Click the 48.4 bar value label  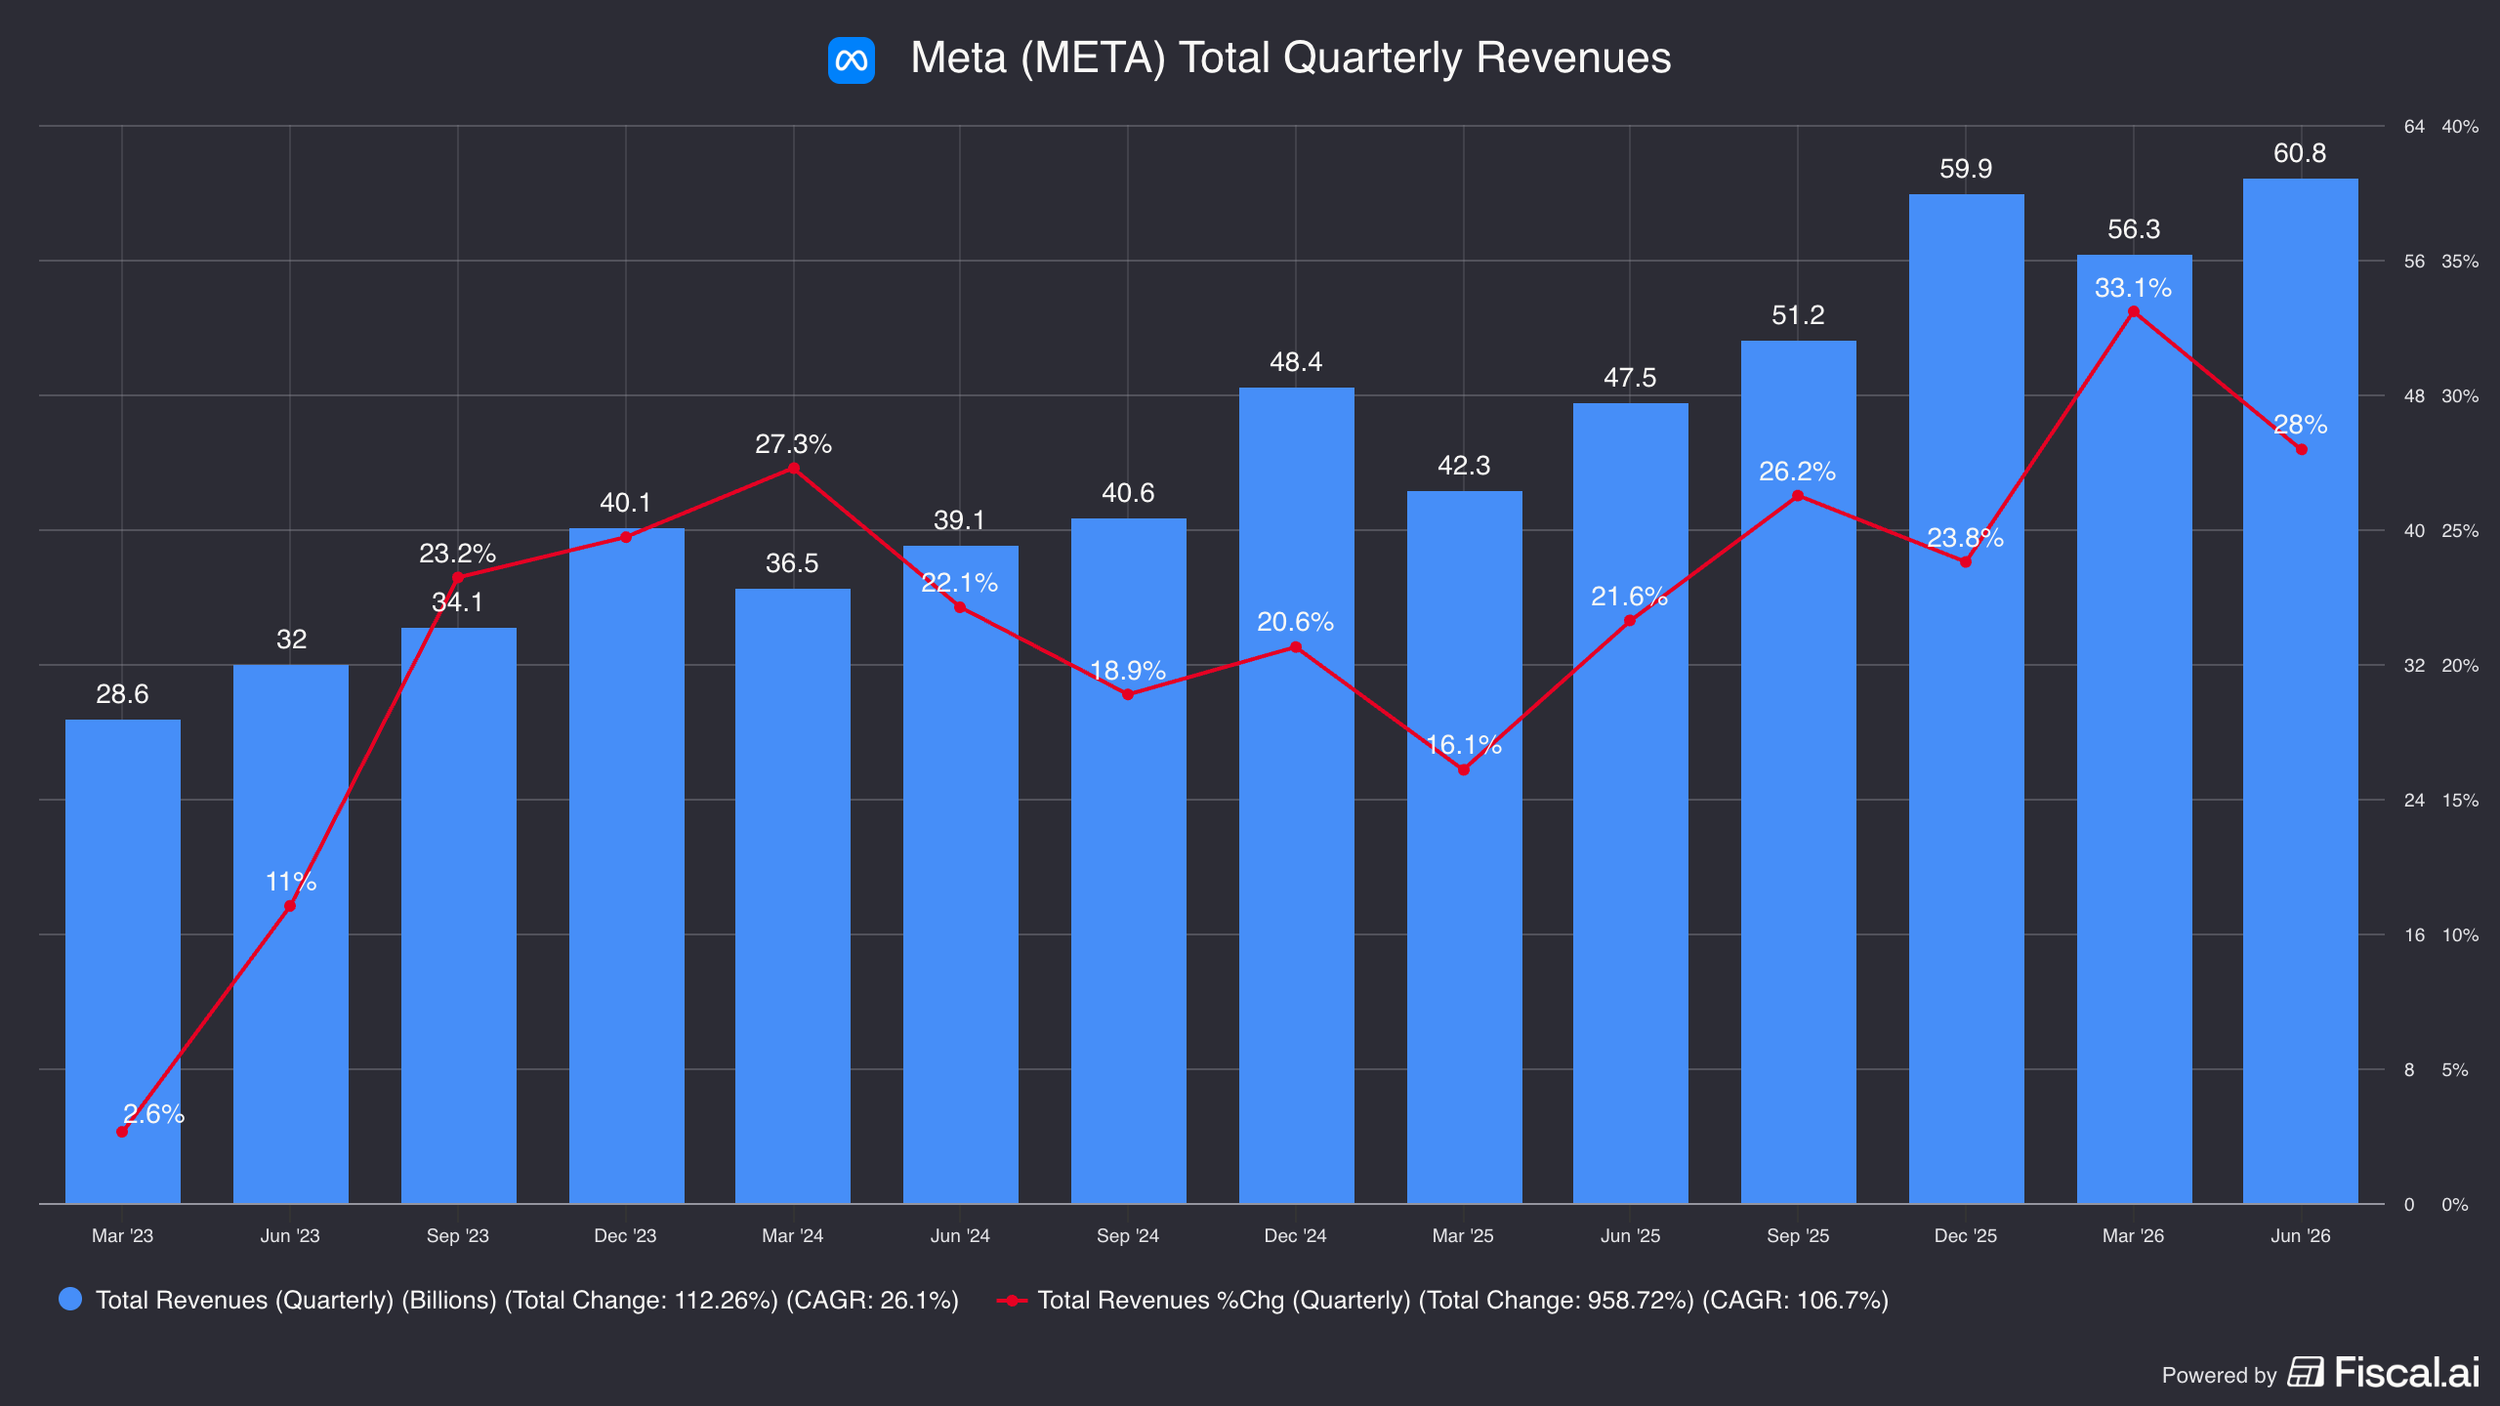pos(1296,362)
